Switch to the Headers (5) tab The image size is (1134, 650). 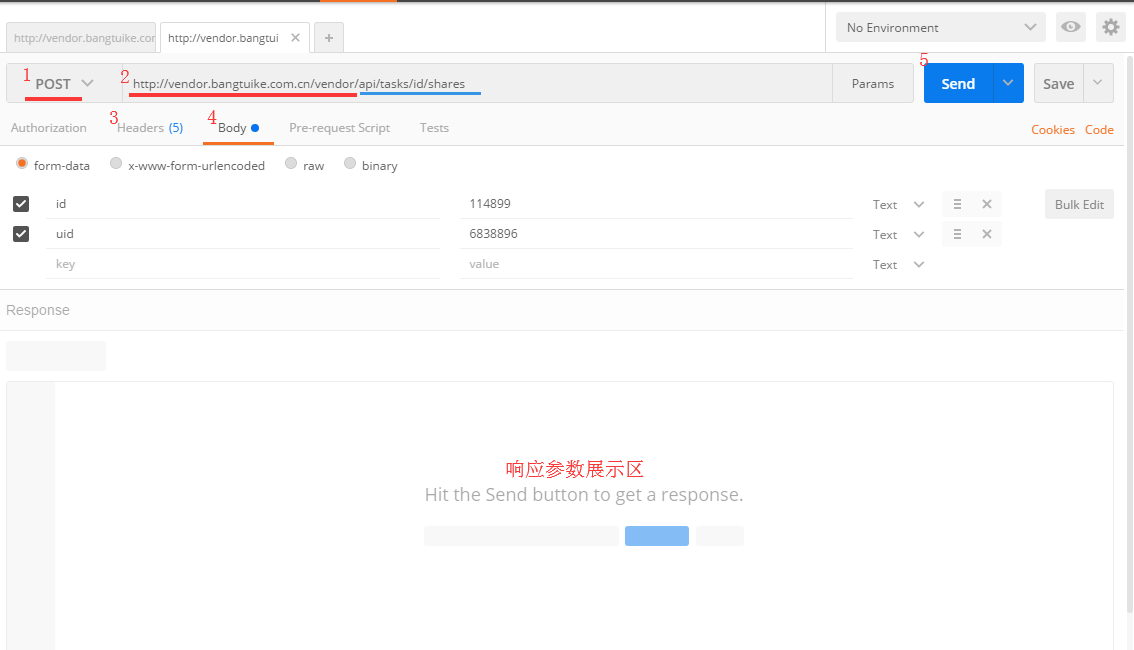(150, 128)
